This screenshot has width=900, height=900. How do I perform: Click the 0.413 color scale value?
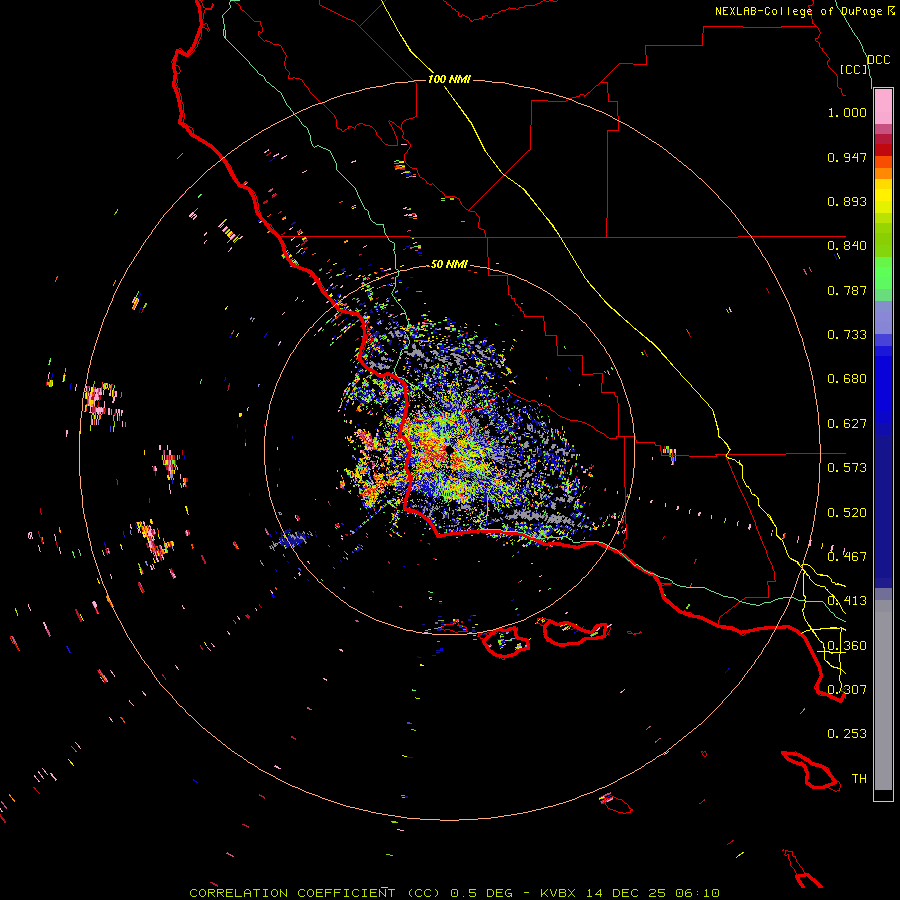847,601
